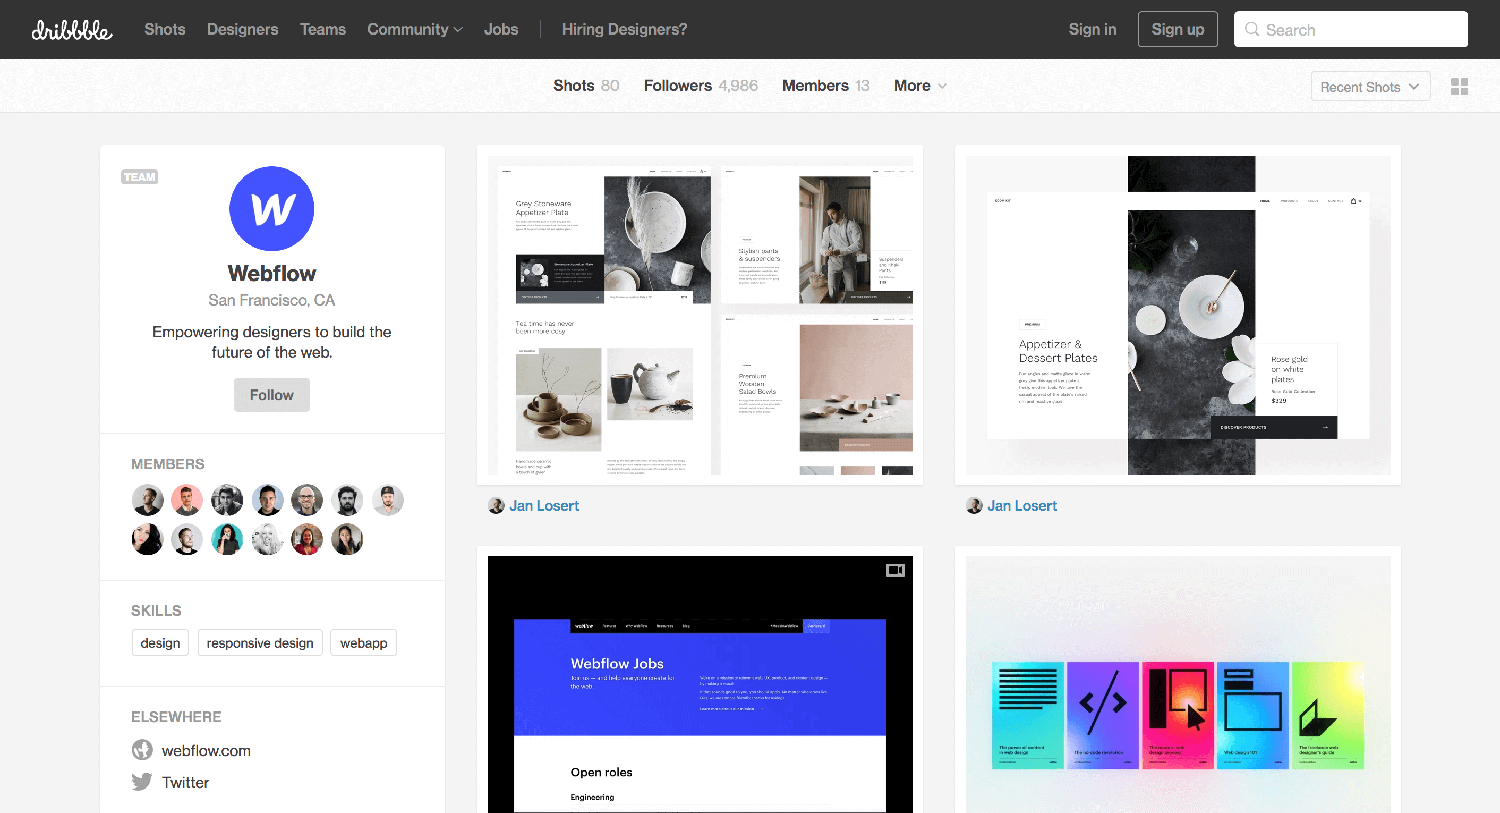Click the 'Empowering designers' bio text
This screenshot has width=1500, height=813.
point(272,342)
